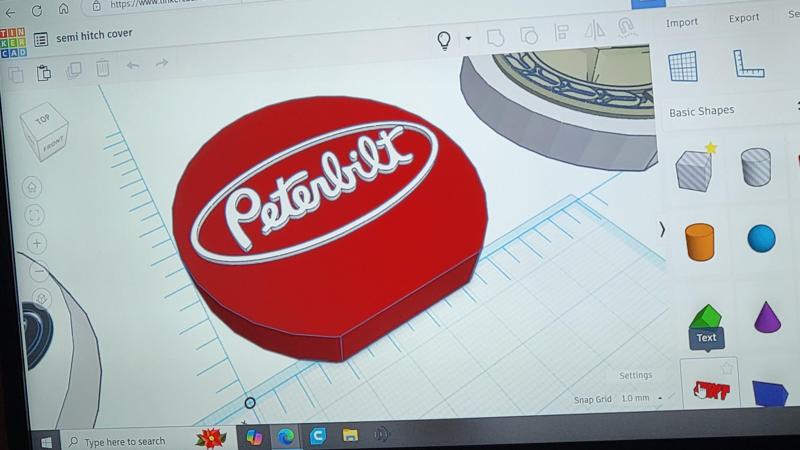Open the blue C app on taskbar
The height and width of the screenshot is (450, 800).
[317, 436]
